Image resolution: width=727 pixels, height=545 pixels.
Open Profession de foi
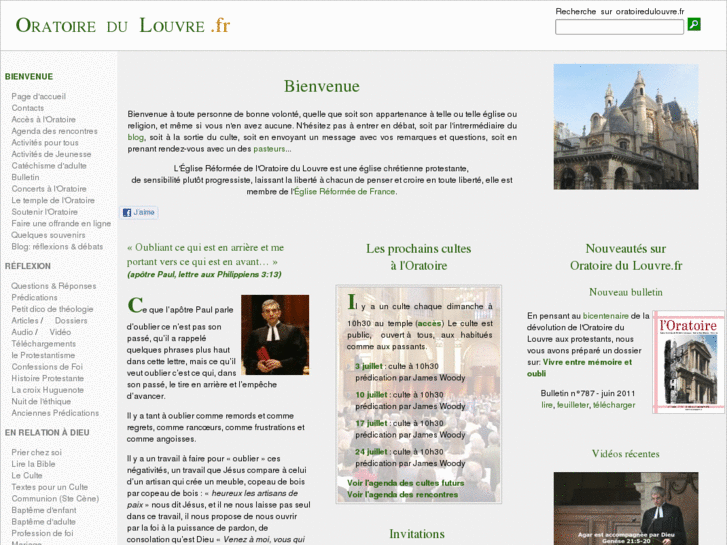pyautogui.click(x=43, y=533)
